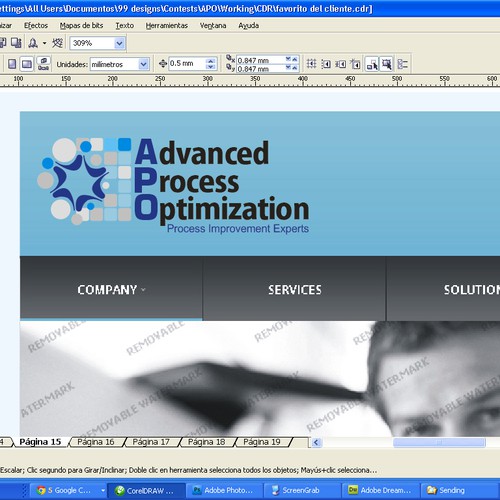
Task: Toggle snap to grid icon
Action: point(311,63)
